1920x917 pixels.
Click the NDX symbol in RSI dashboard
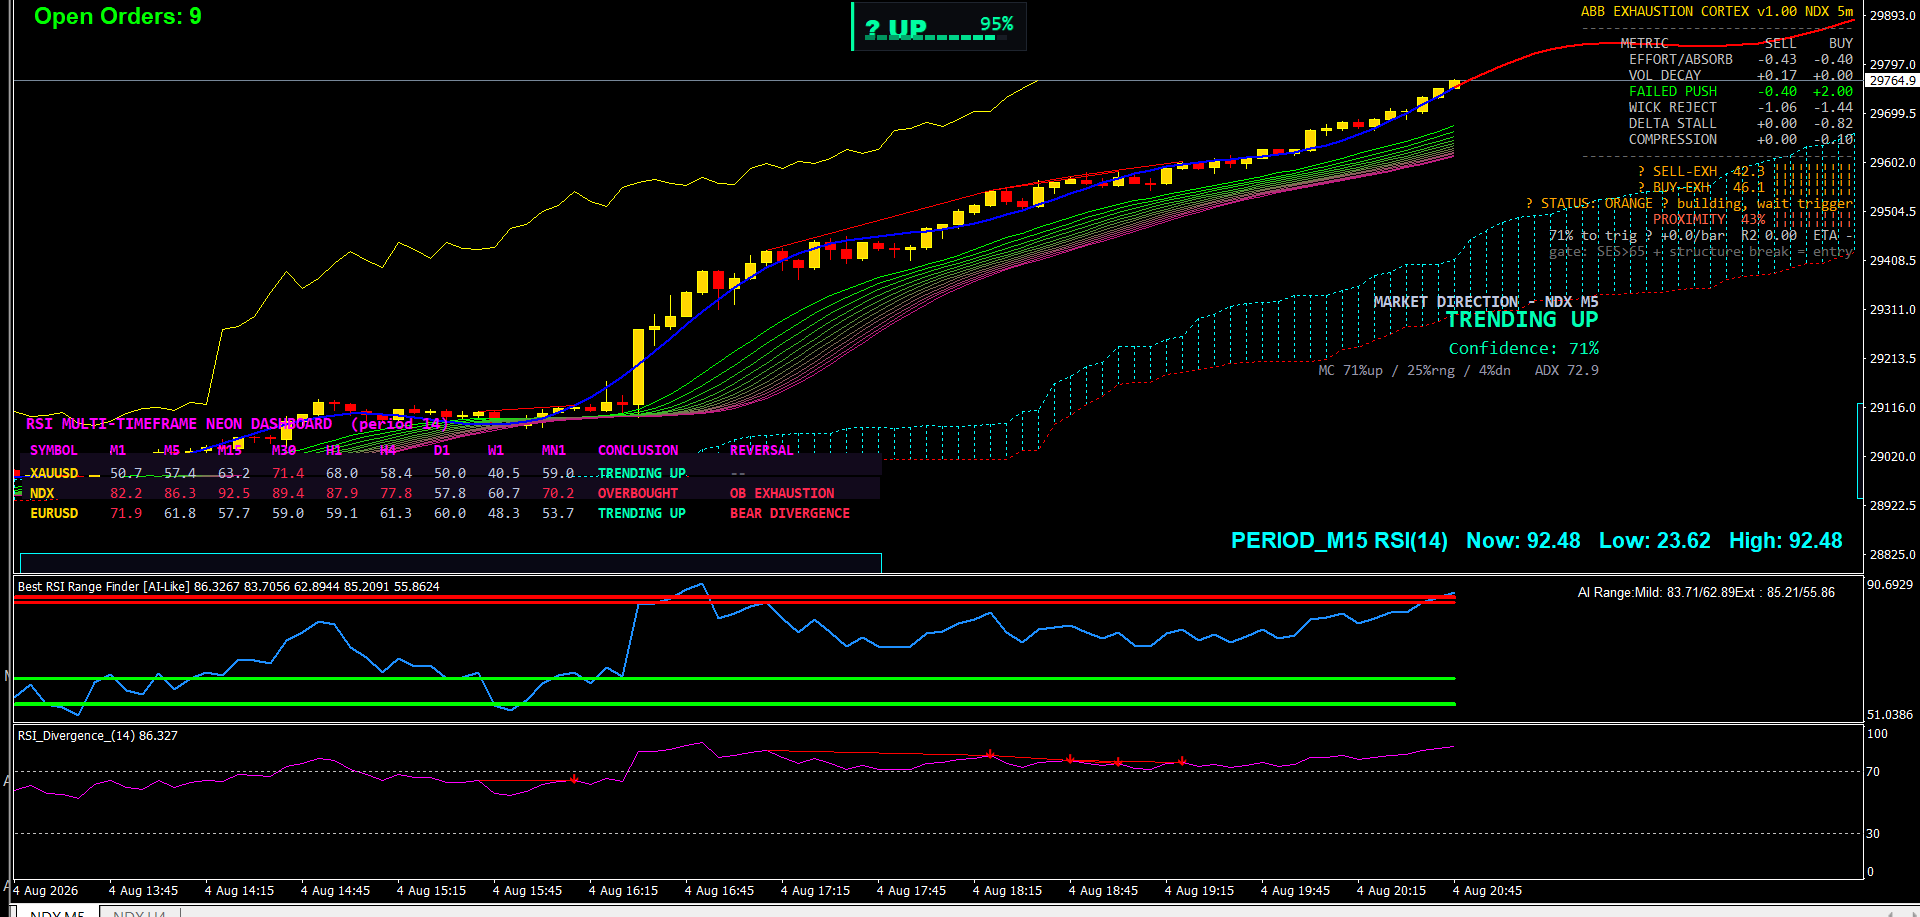(42, 493)
